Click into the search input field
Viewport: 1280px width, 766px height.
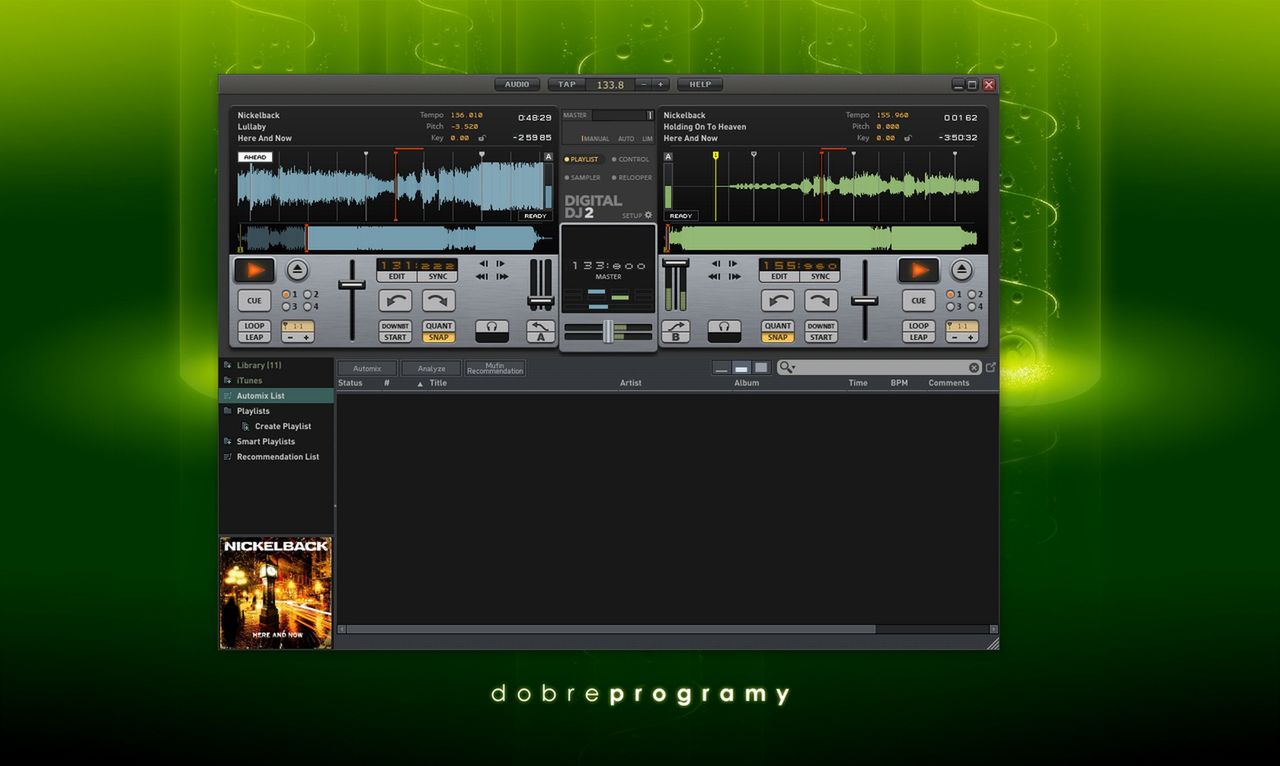tap(882, 368)
